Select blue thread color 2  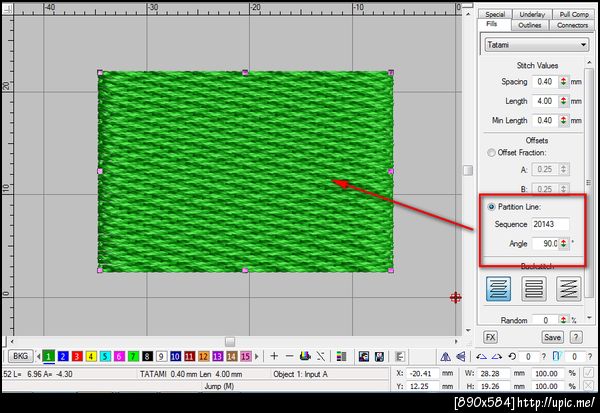pos(63,356)
